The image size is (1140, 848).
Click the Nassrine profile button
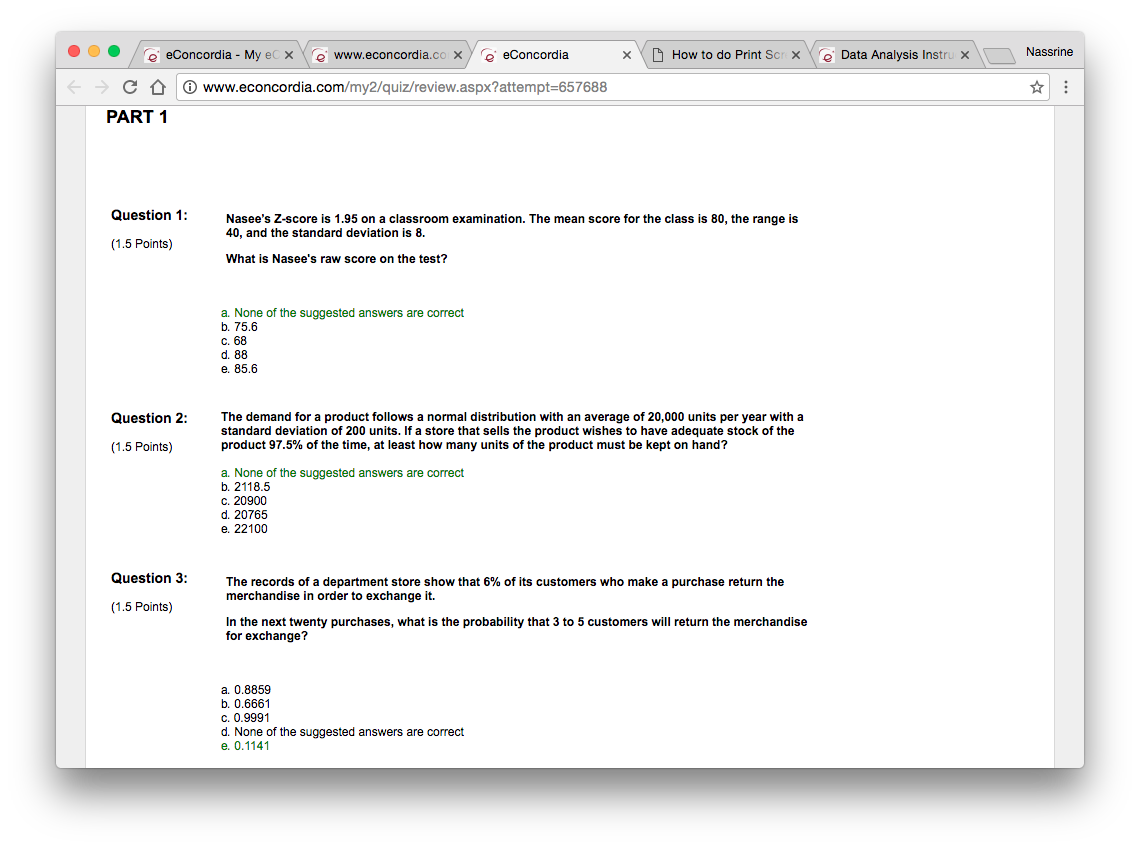(x=1049, y=52)
